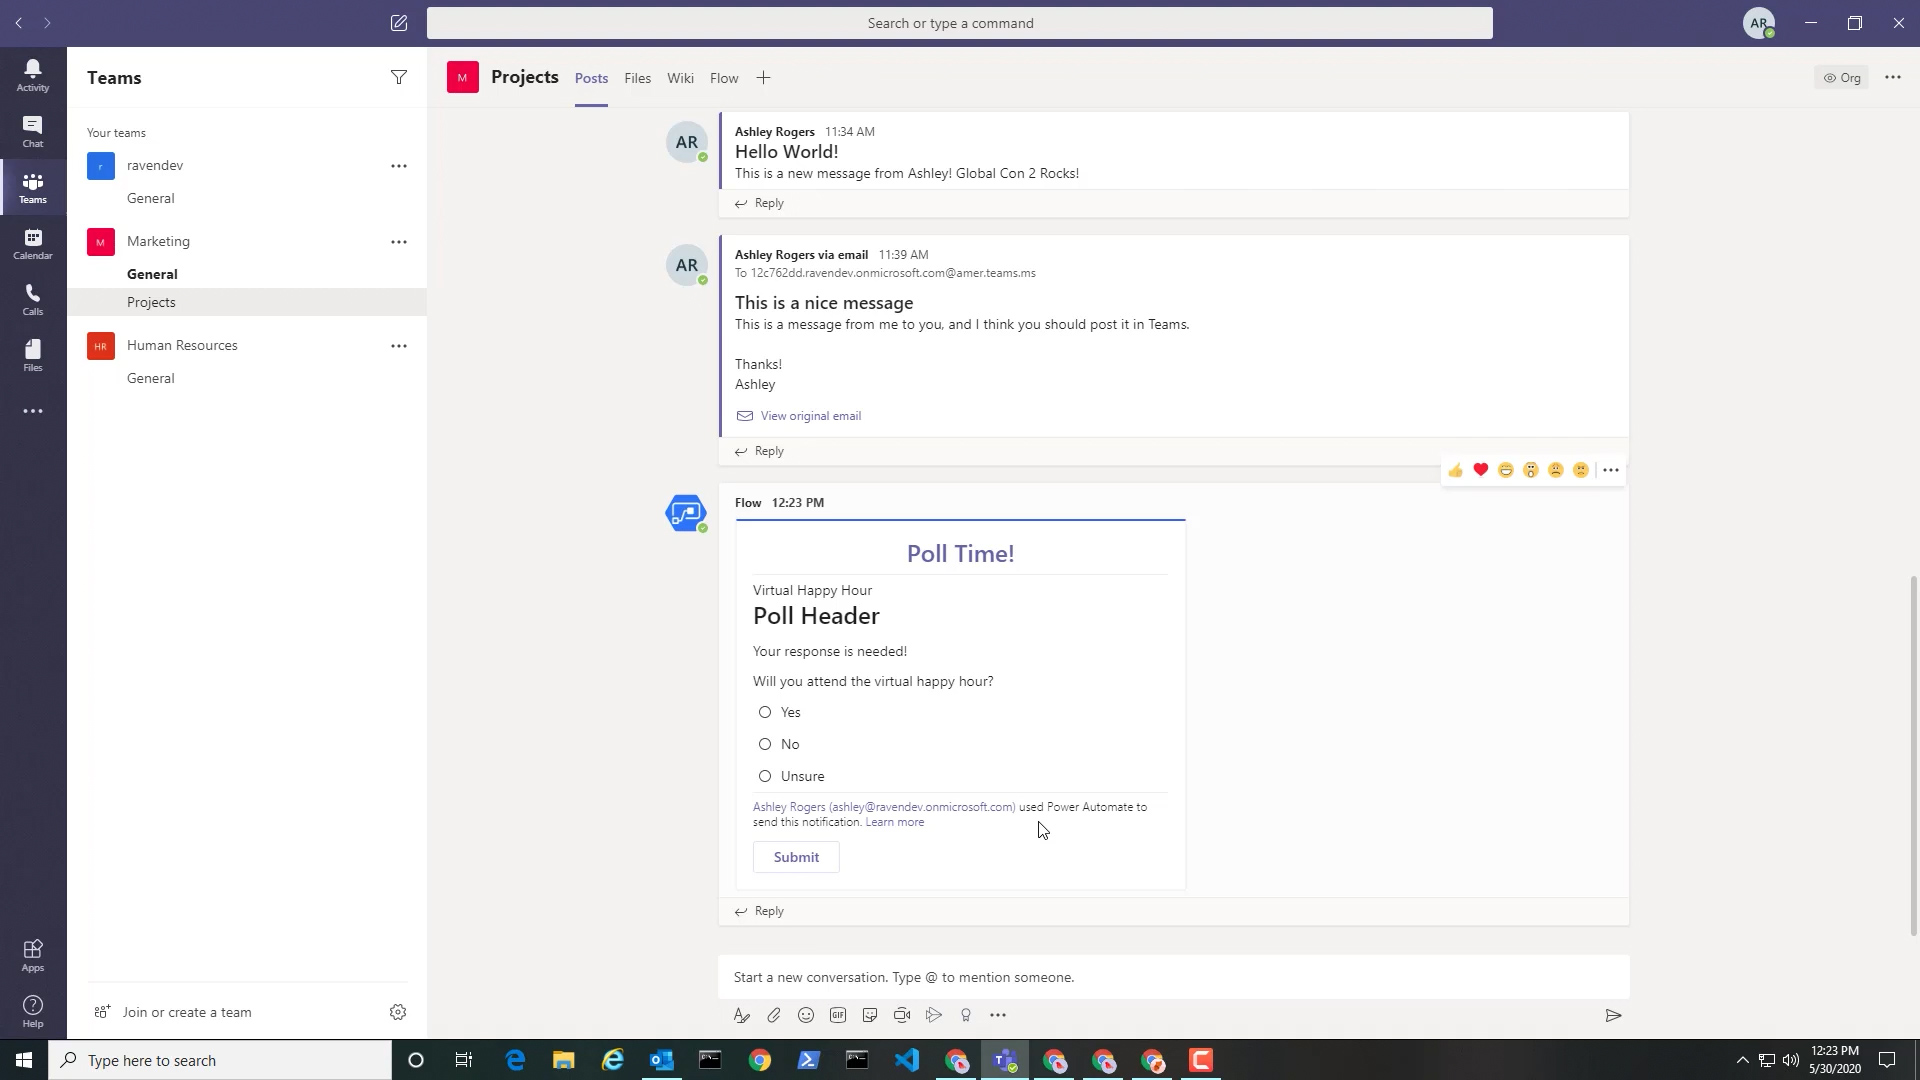Reply to the Flow poll message
1920x1080 pixels.
(x=760, y=911)
